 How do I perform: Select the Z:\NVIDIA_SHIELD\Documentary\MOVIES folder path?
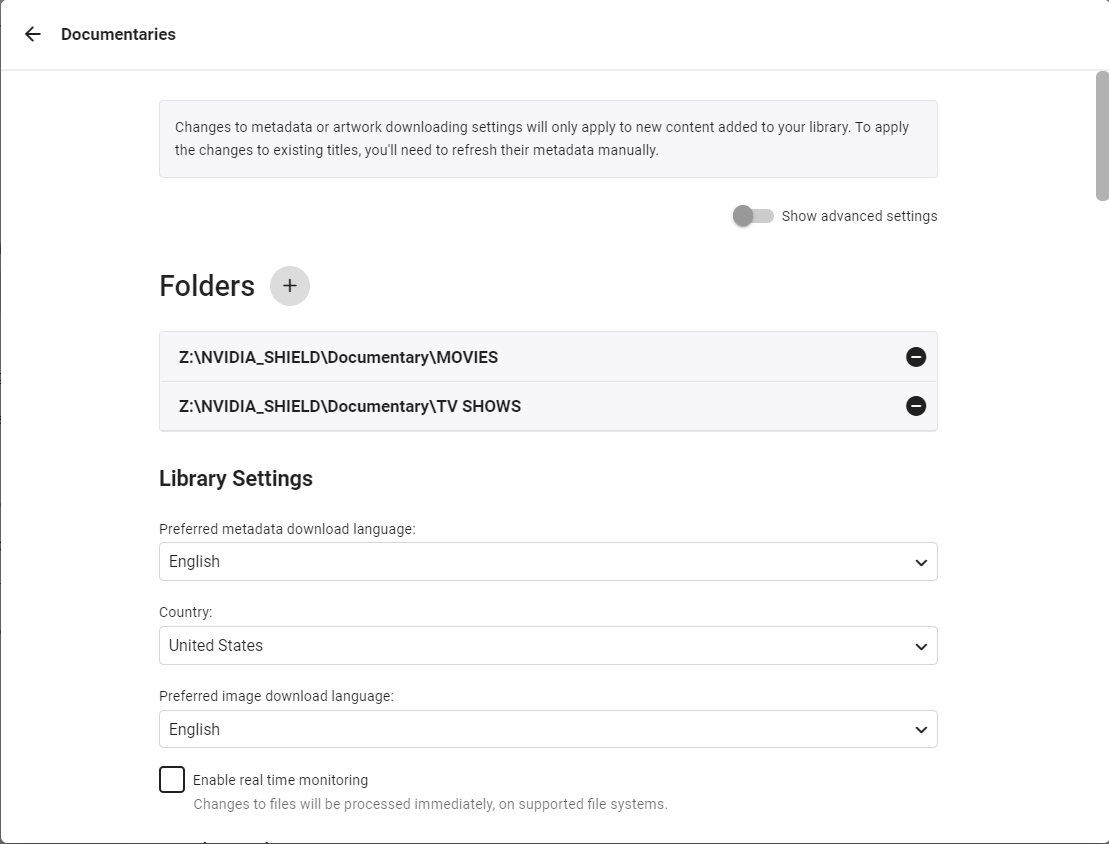pos(338,357)
